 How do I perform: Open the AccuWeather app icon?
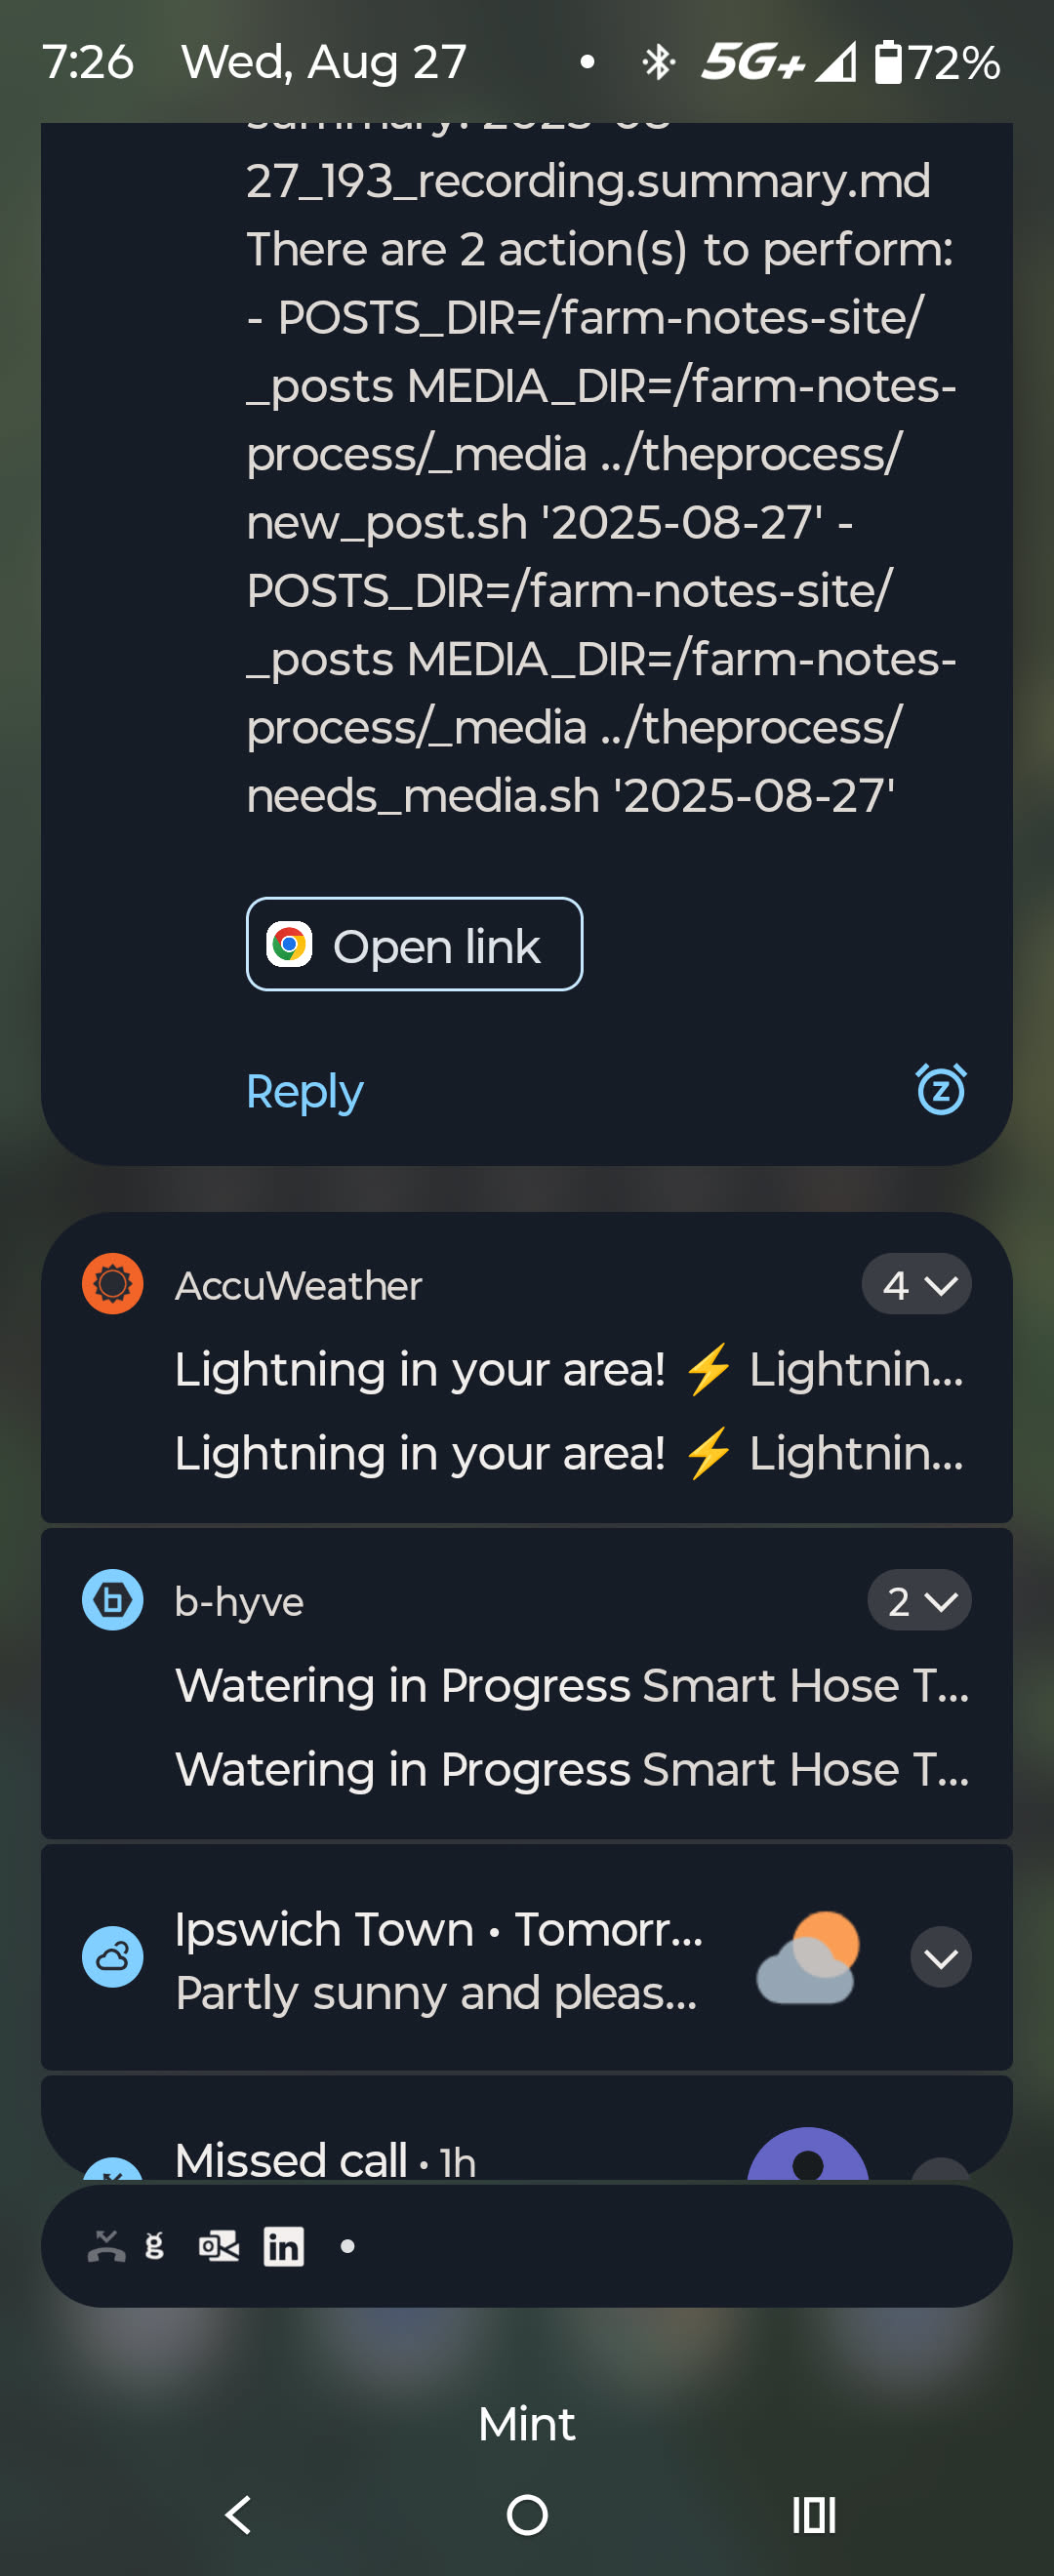112,1283
